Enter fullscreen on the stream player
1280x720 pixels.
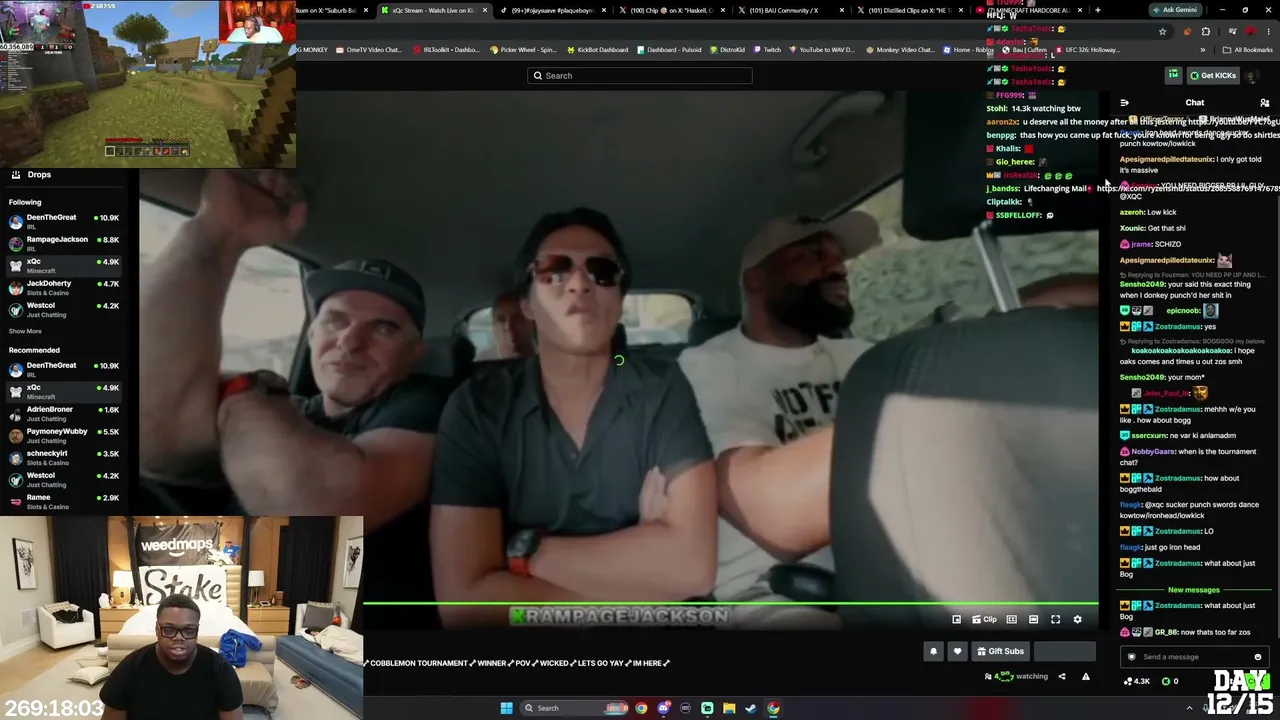pos(1055,620)
